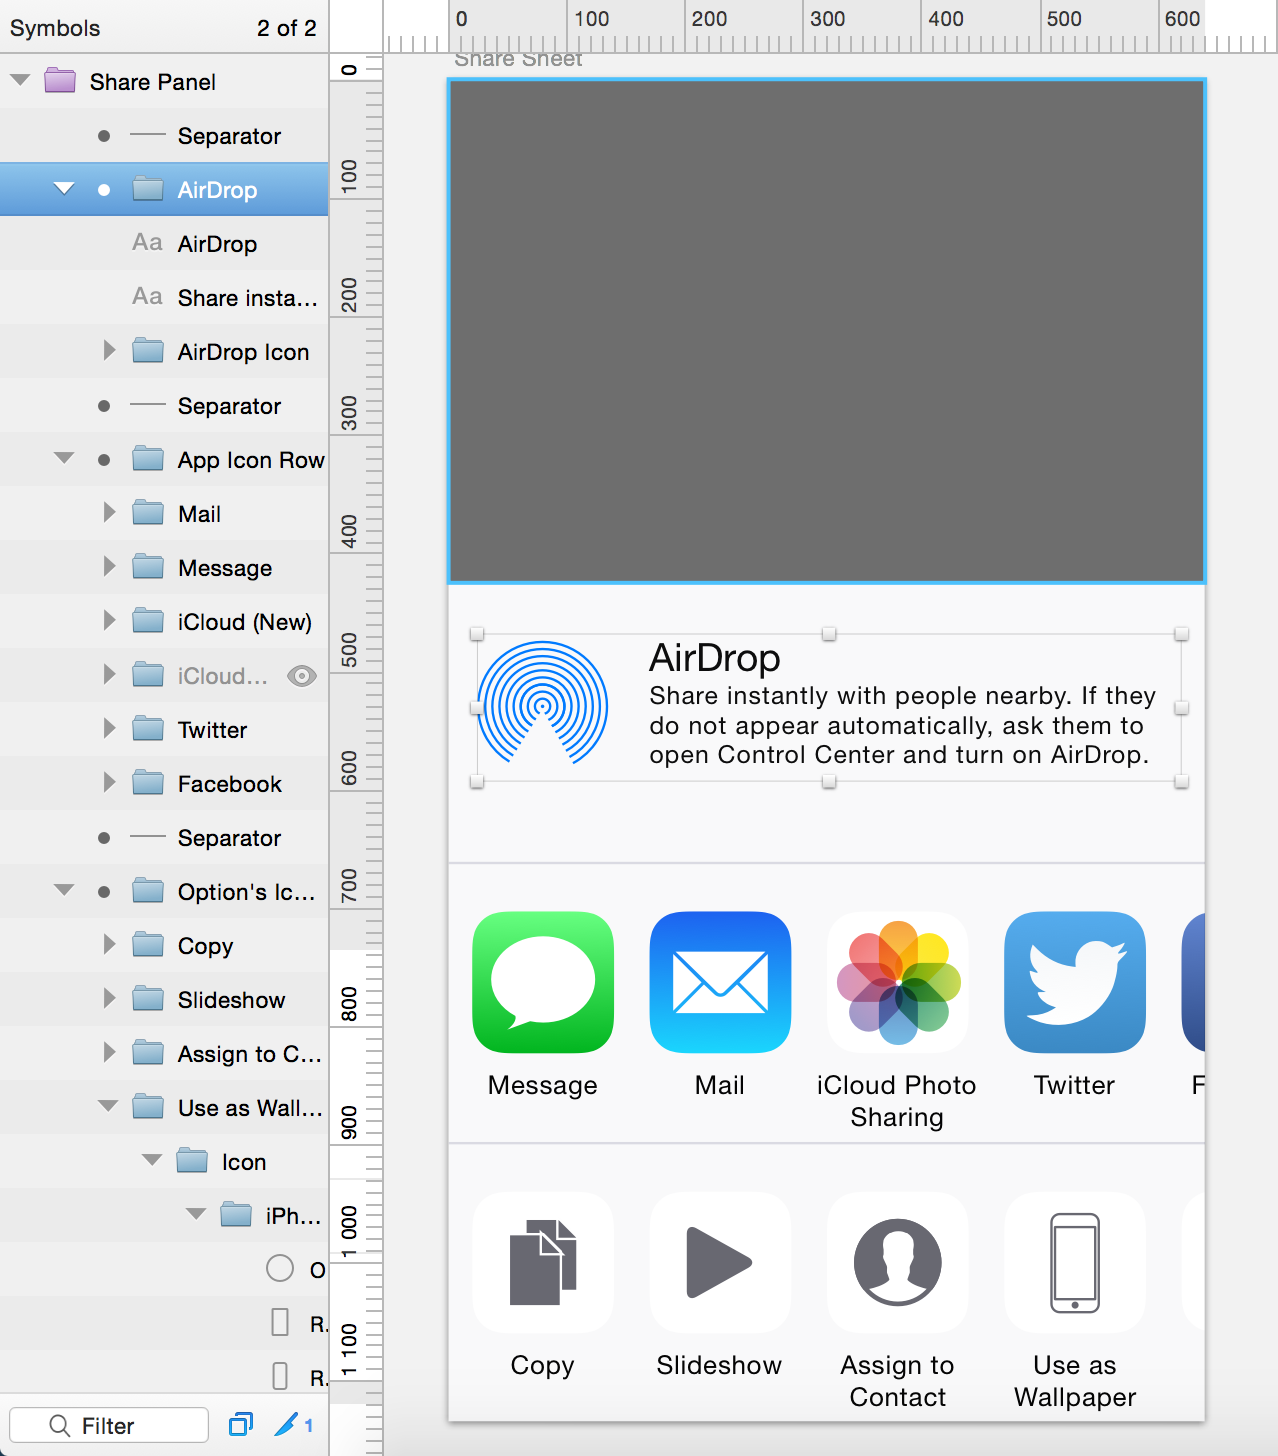This screenshot has height=1456, width=1278.
Task: Click the gray image placeholder rectangle
Action: pyautogui.click(x=826, y=330)
